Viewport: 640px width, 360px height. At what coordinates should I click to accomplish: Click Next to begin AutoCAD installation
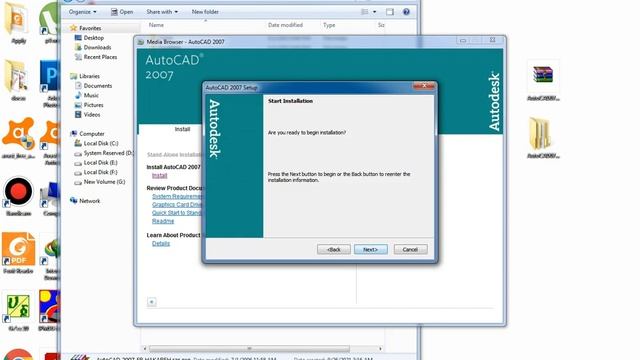tap(371, 249)
